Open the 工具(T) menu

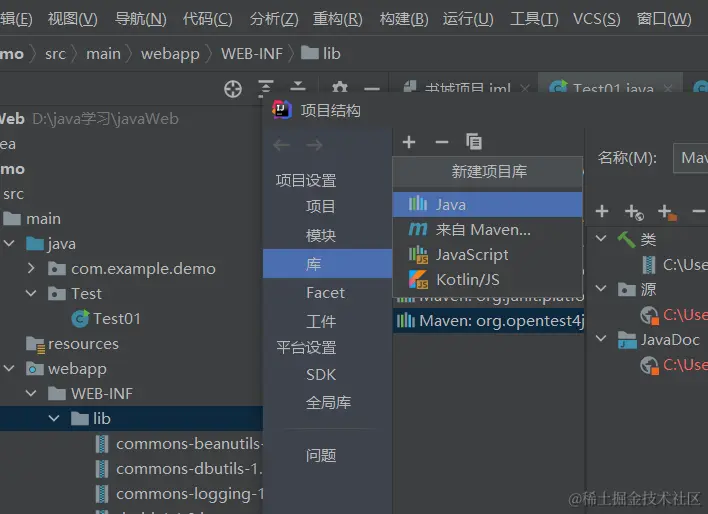[x=534, y=19]
